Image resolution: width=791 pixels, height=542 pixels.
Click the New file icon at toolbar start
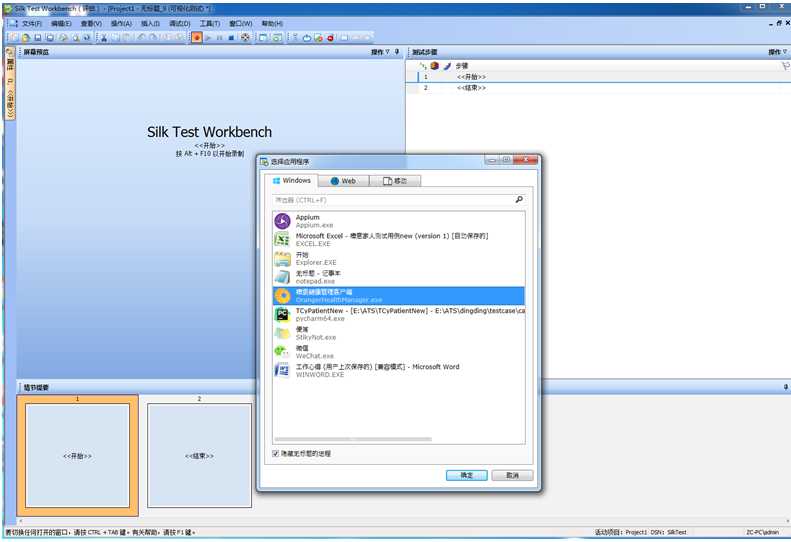(x=14, y=38)
